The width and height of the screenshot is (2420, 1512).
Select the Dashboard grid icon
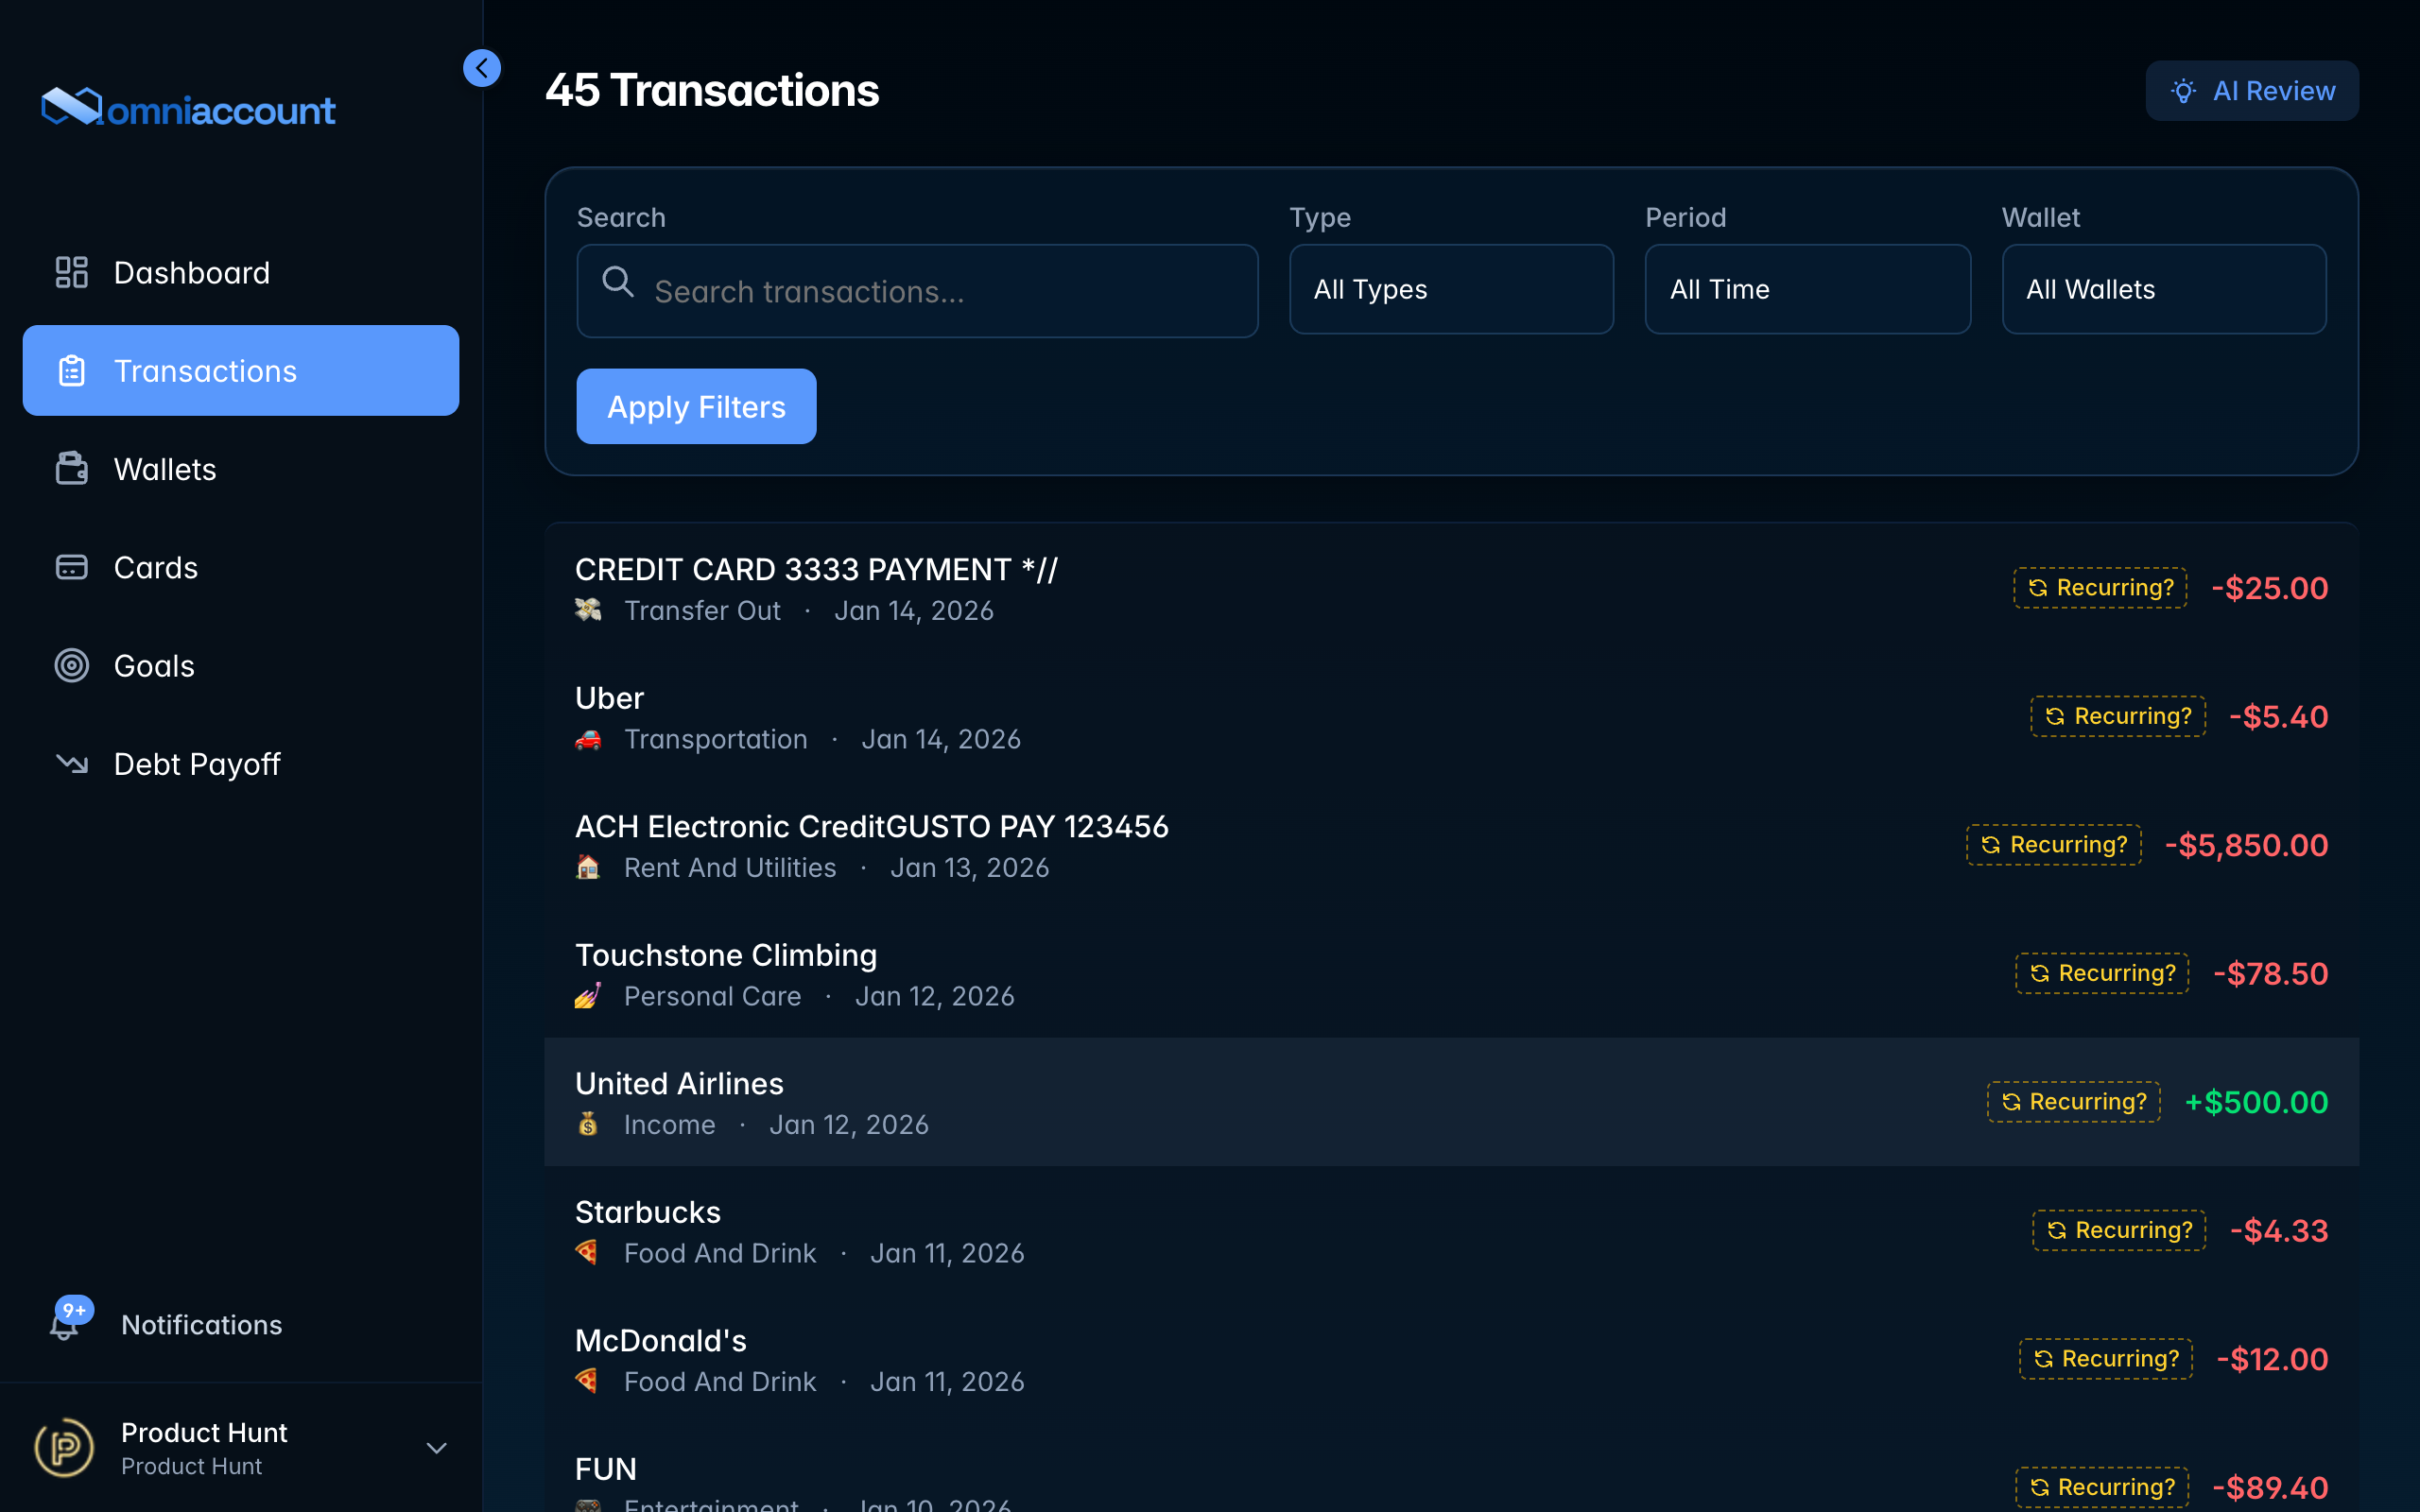click(71, 272)
